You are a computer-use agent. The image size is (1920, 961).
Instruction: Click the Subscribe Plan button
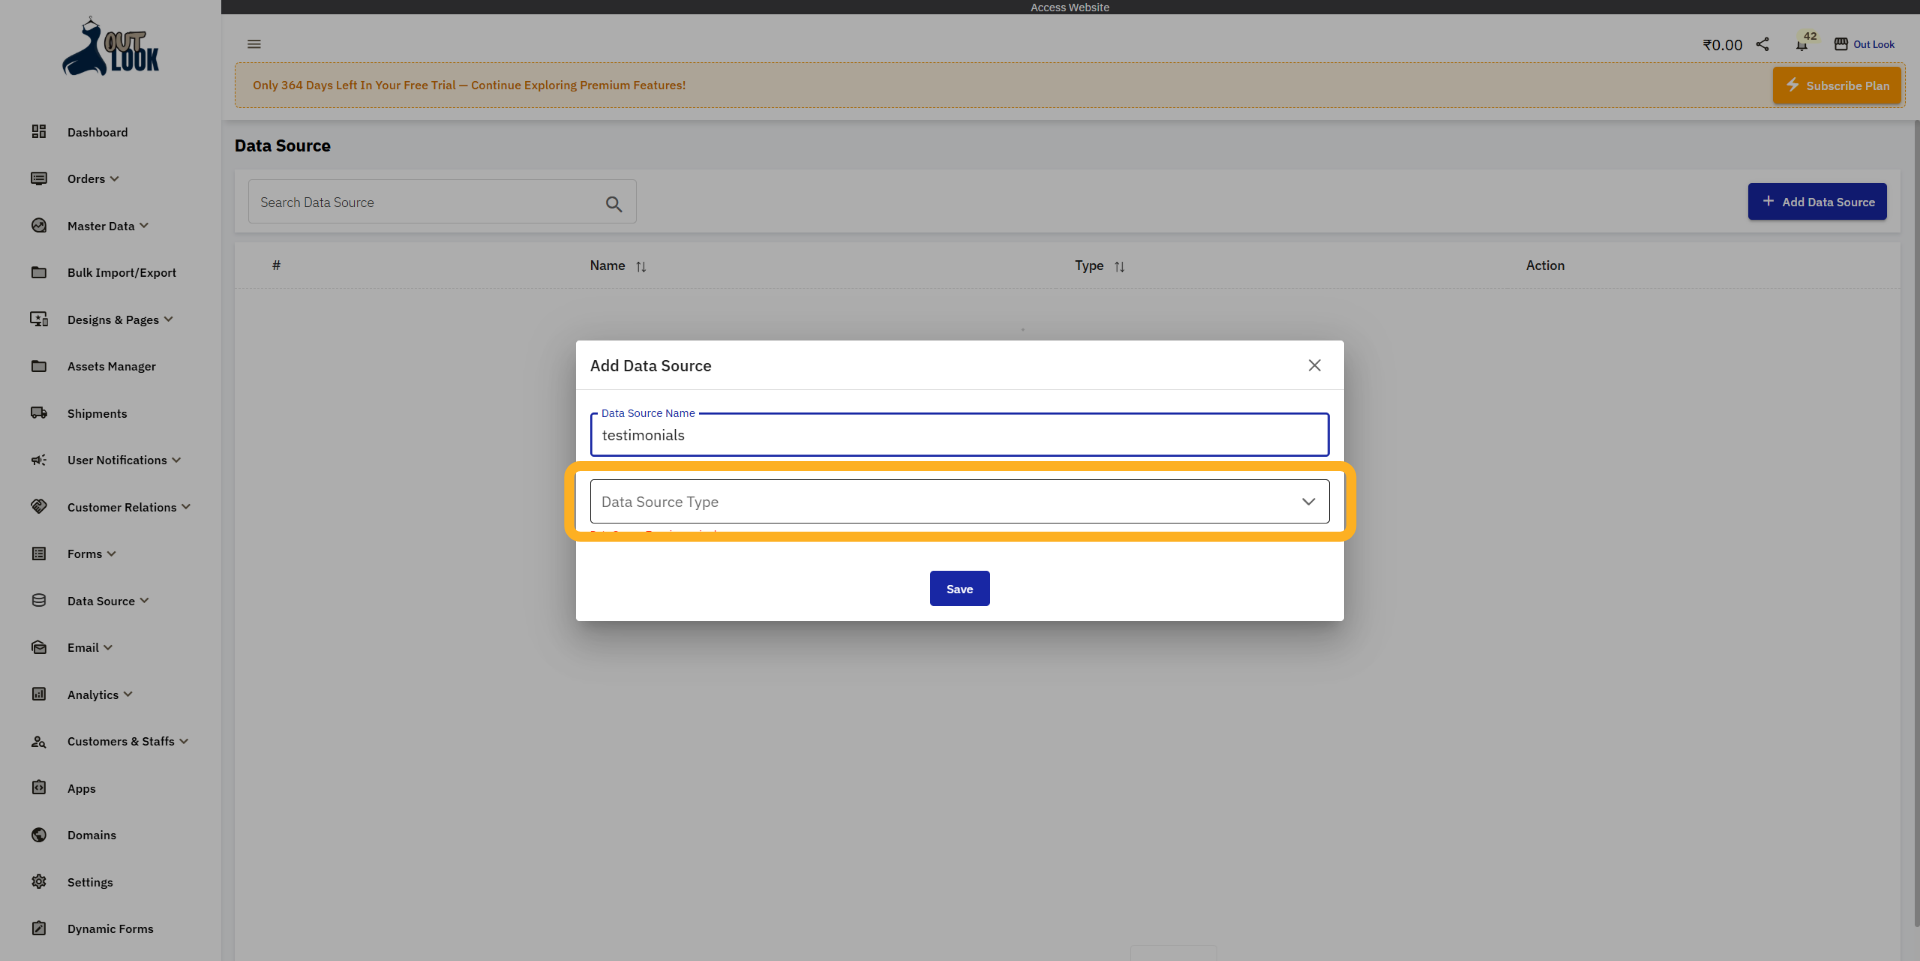click(1836, 85)
